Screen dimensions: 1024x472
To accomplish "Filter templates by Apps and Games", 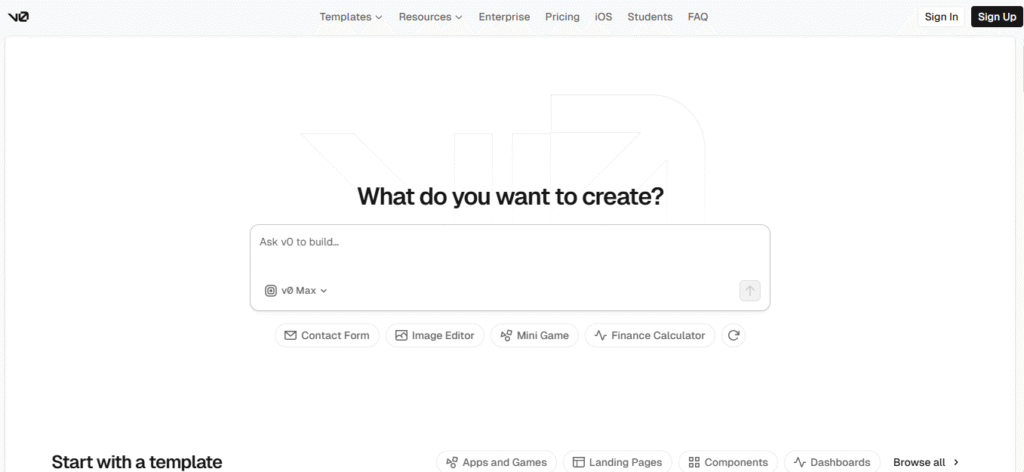I will coord(496,462).
